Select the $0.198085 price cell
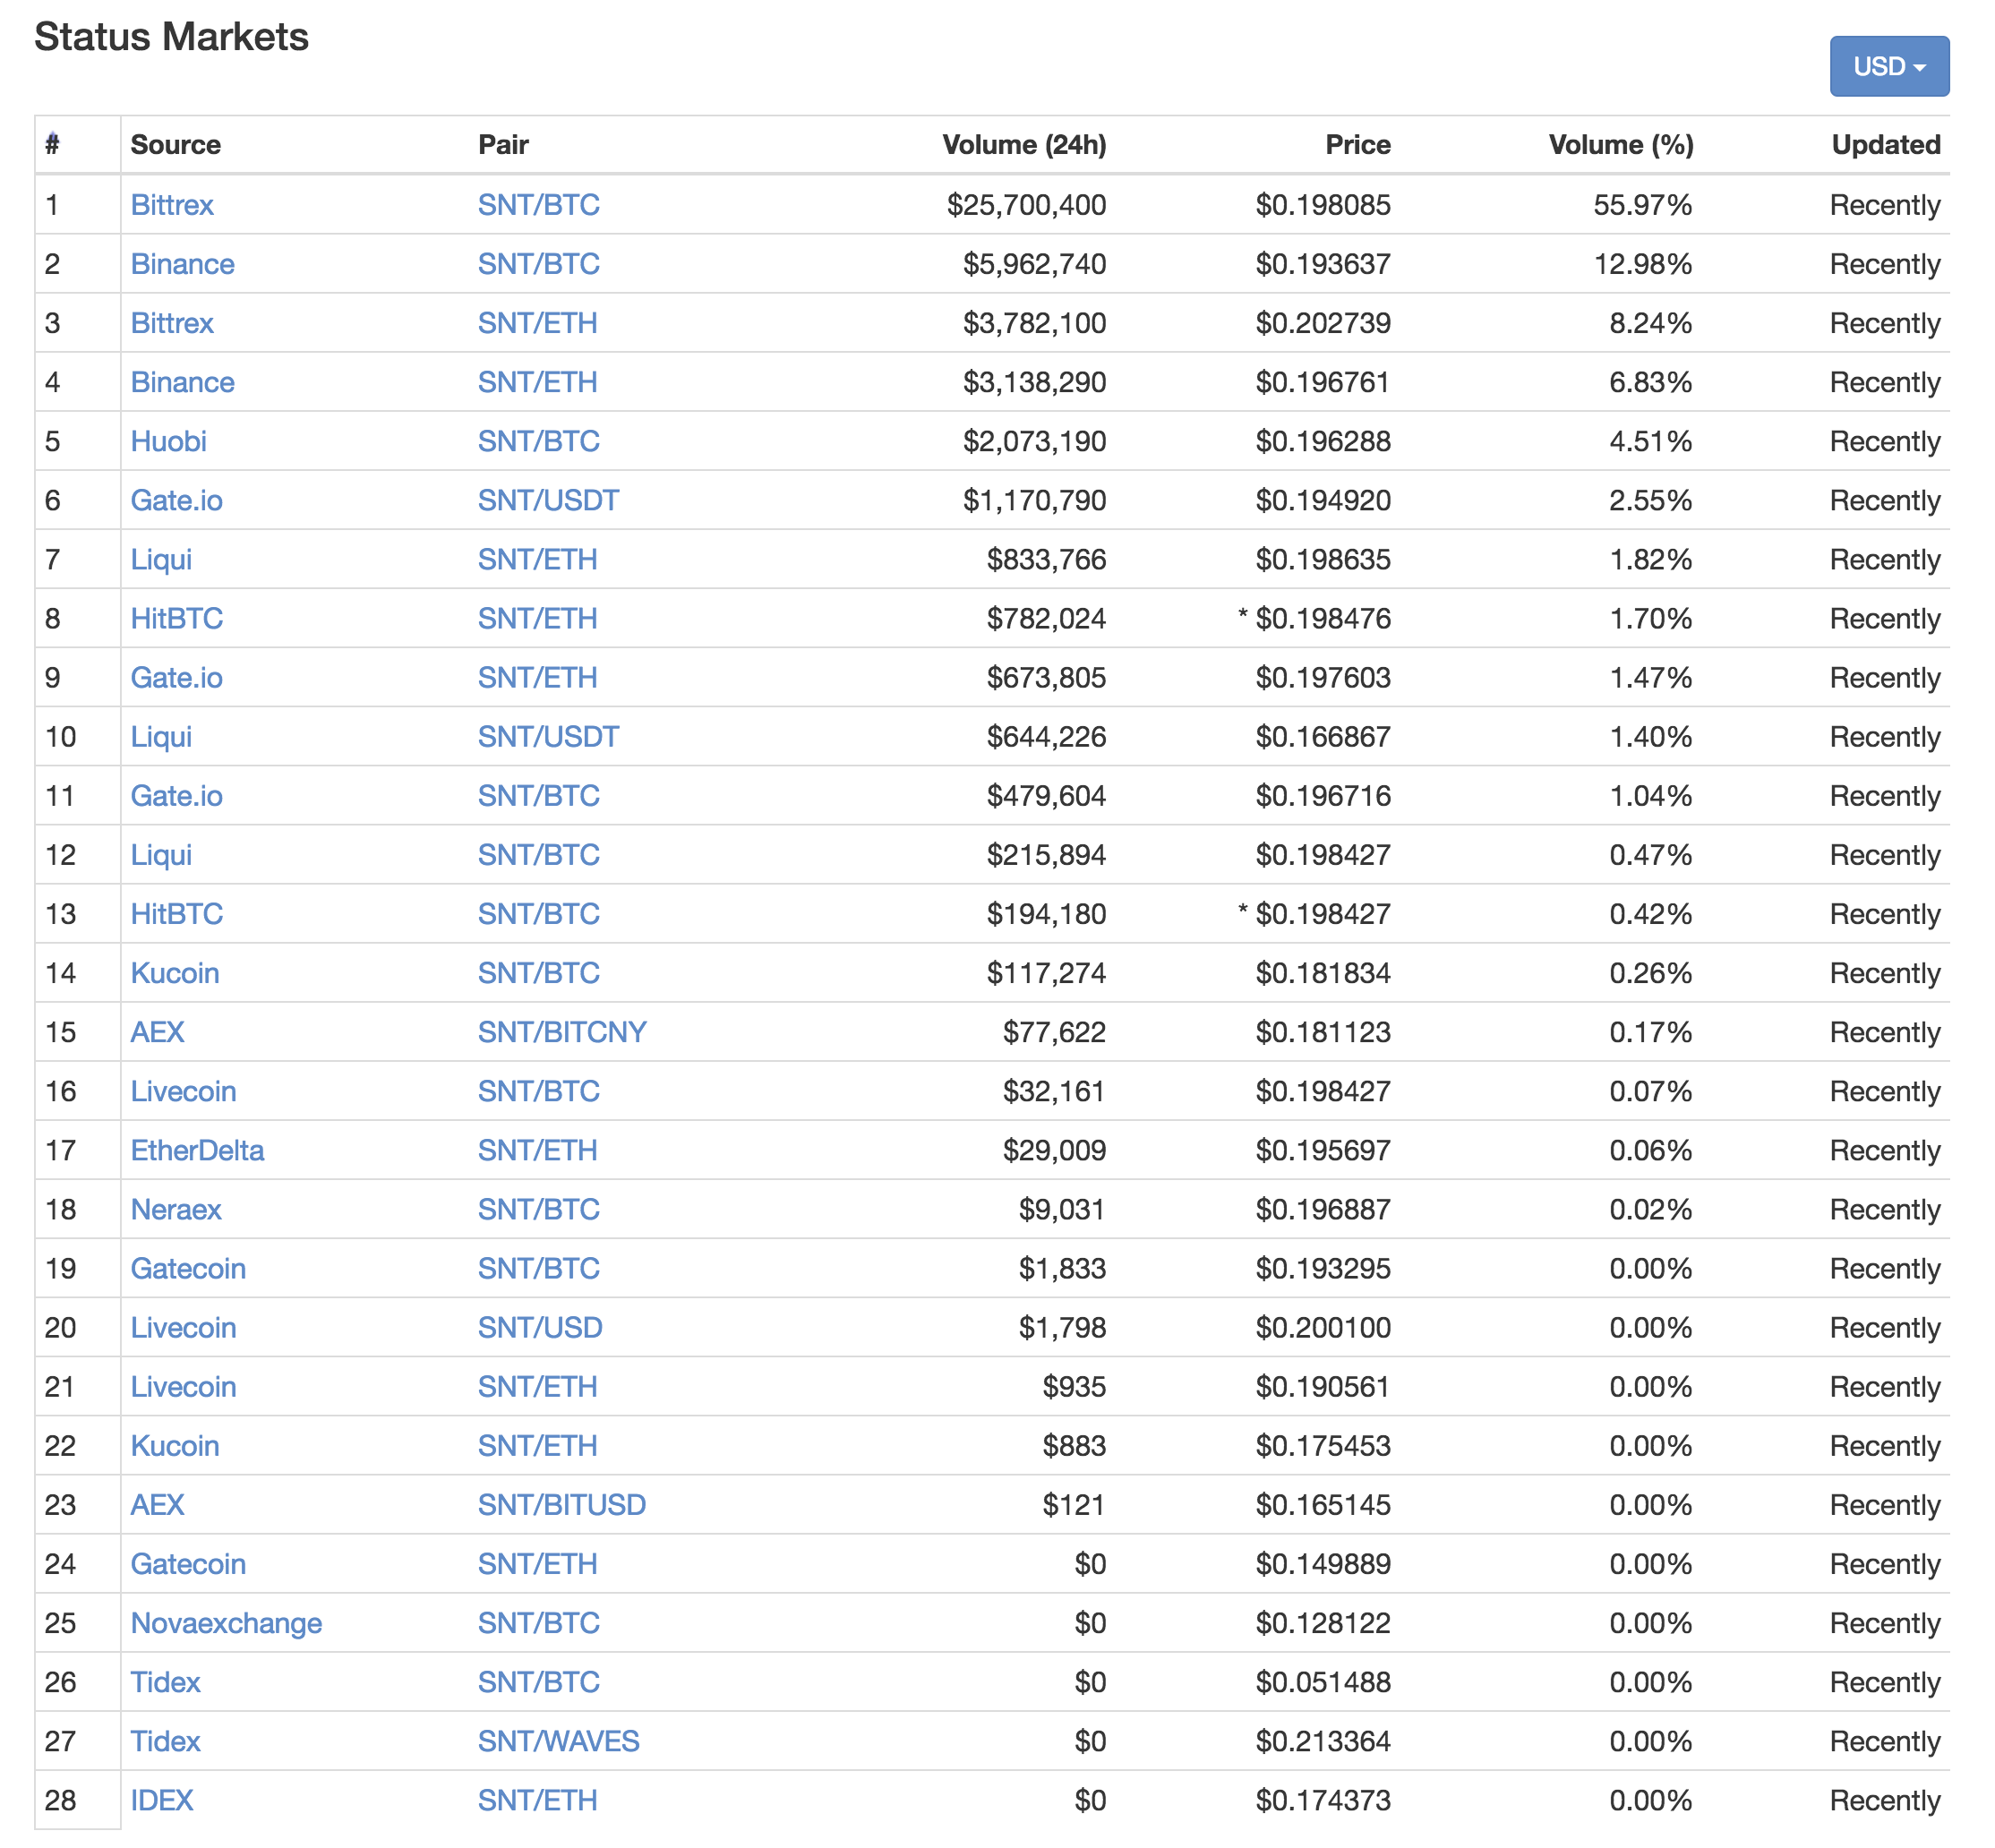The image size is (1995, 1848). tap(1323, 205)
